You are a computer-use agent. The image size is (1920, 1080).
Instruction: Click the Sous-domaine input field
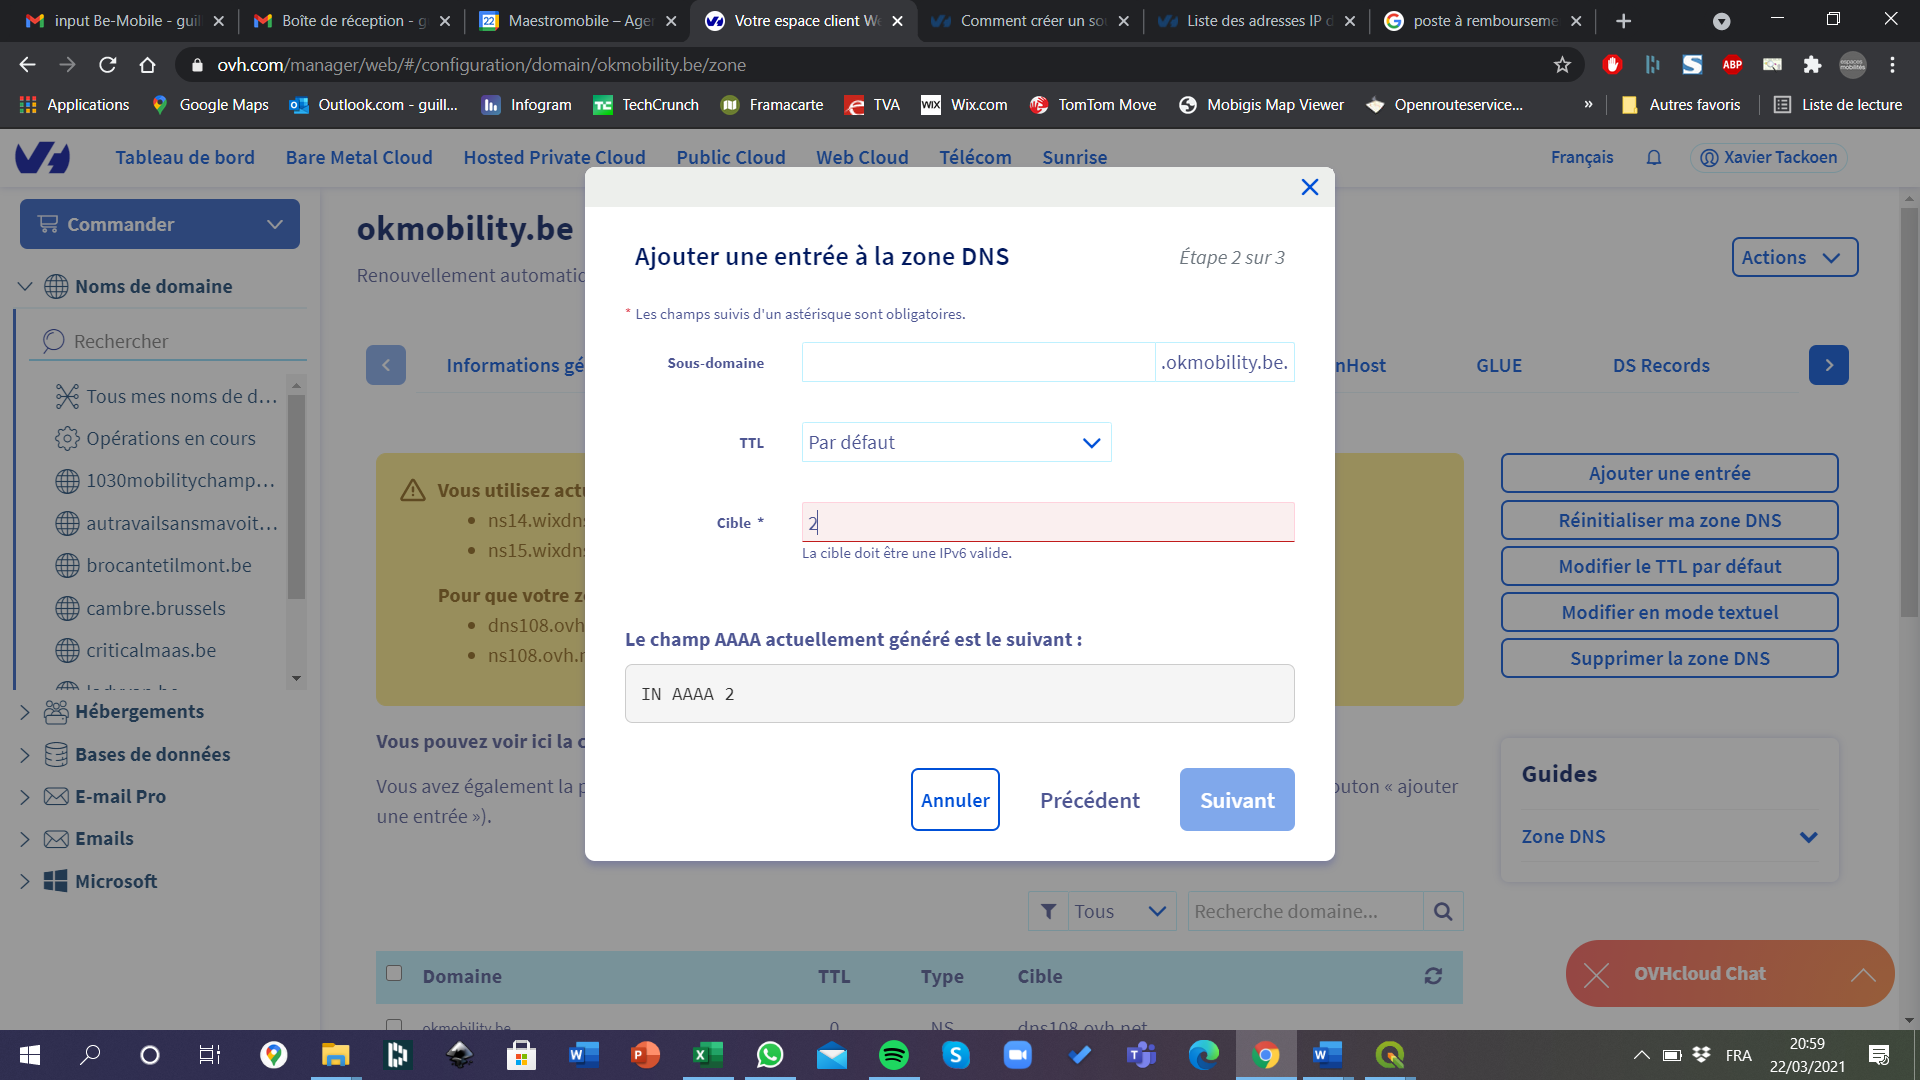coord(977,363)
